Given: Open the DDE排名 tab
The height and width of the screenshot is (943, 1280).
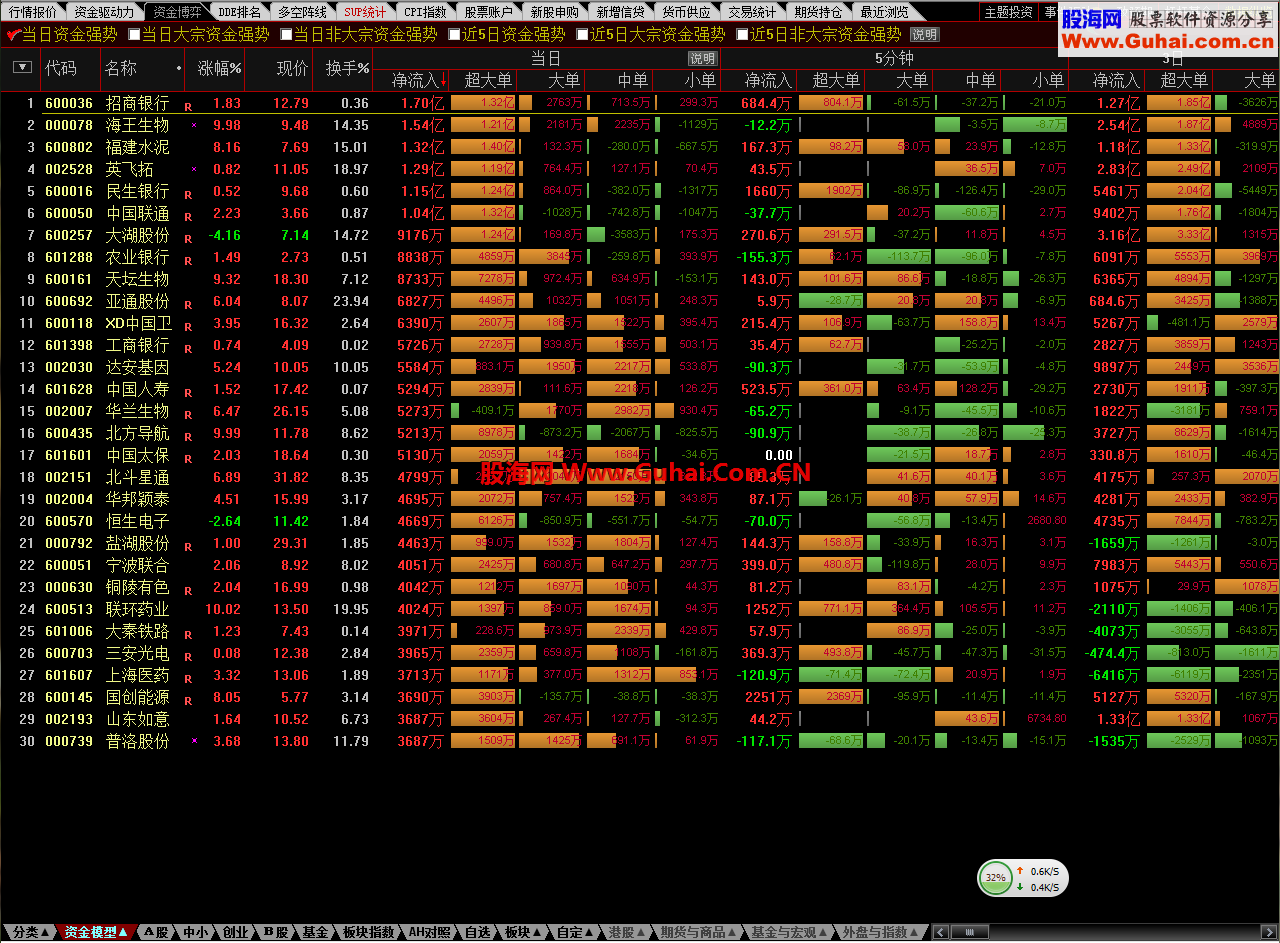Looking at the screenshot, I should (239, 12).
